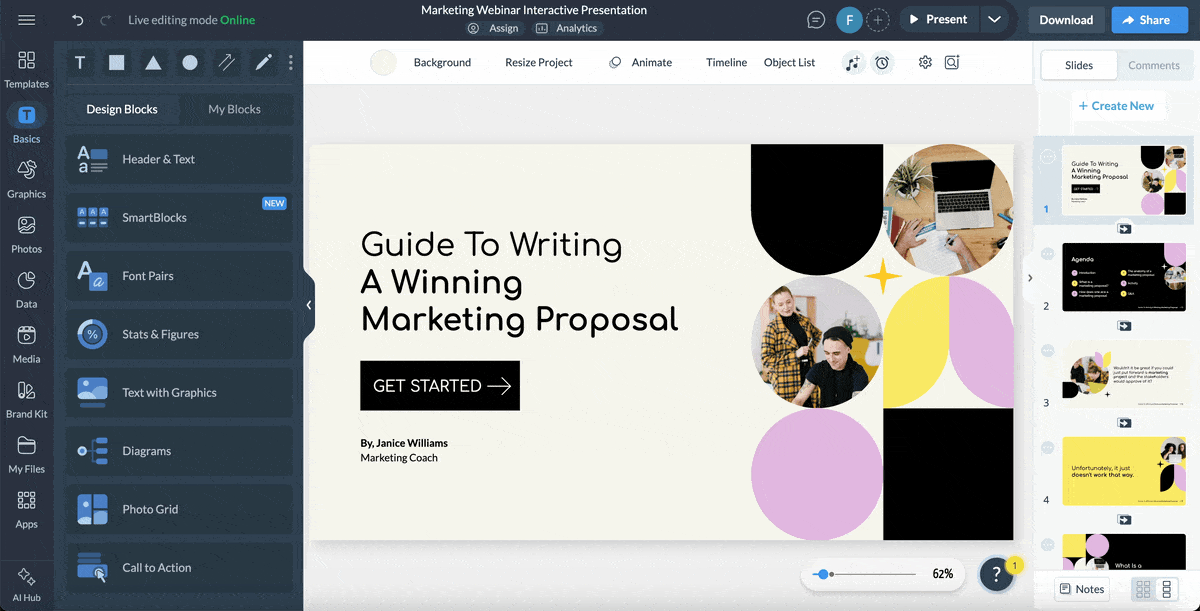Click the Download button
The image size is (1200, 611).
1066,20
